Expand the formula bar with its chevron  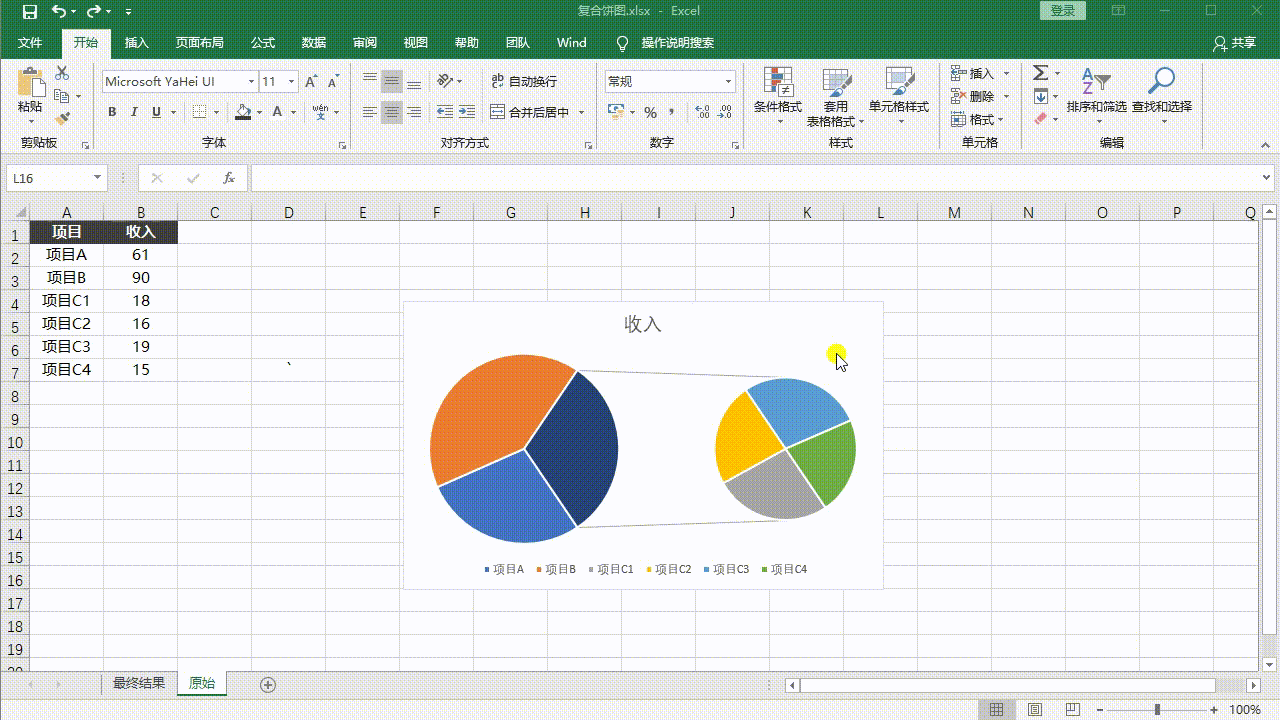(x=1268, y=178)
